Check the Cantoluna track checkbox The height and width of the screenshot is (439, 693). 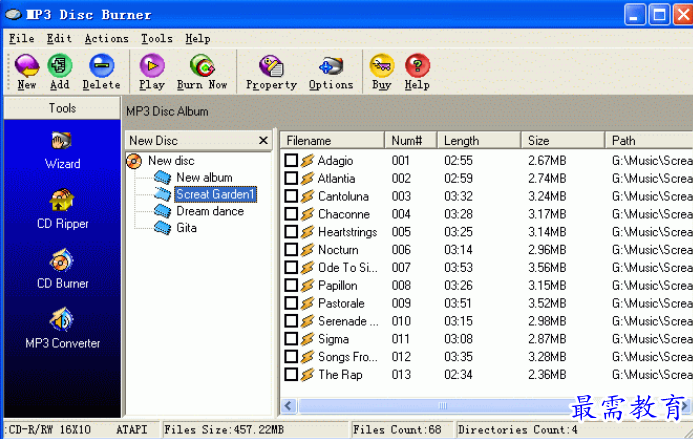291,196
